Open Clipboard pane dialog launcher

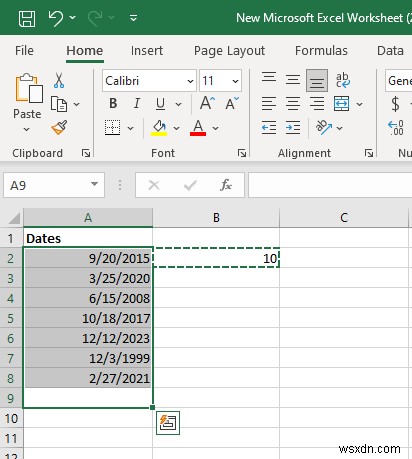(86, 153)
